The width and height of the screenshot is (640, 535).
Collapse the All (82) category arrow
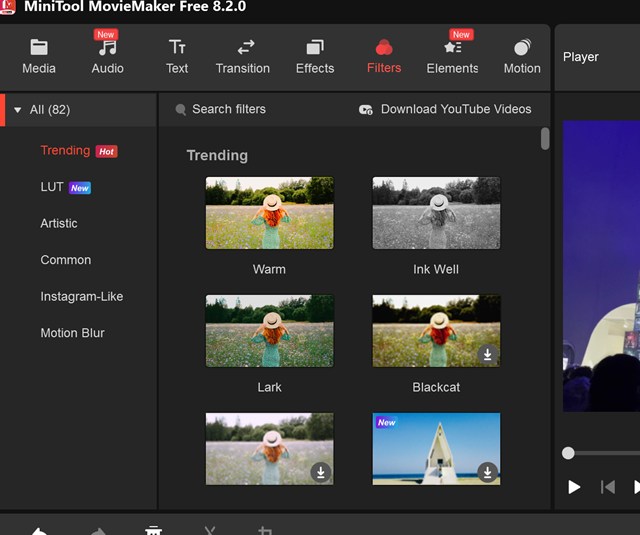(18, 110)
